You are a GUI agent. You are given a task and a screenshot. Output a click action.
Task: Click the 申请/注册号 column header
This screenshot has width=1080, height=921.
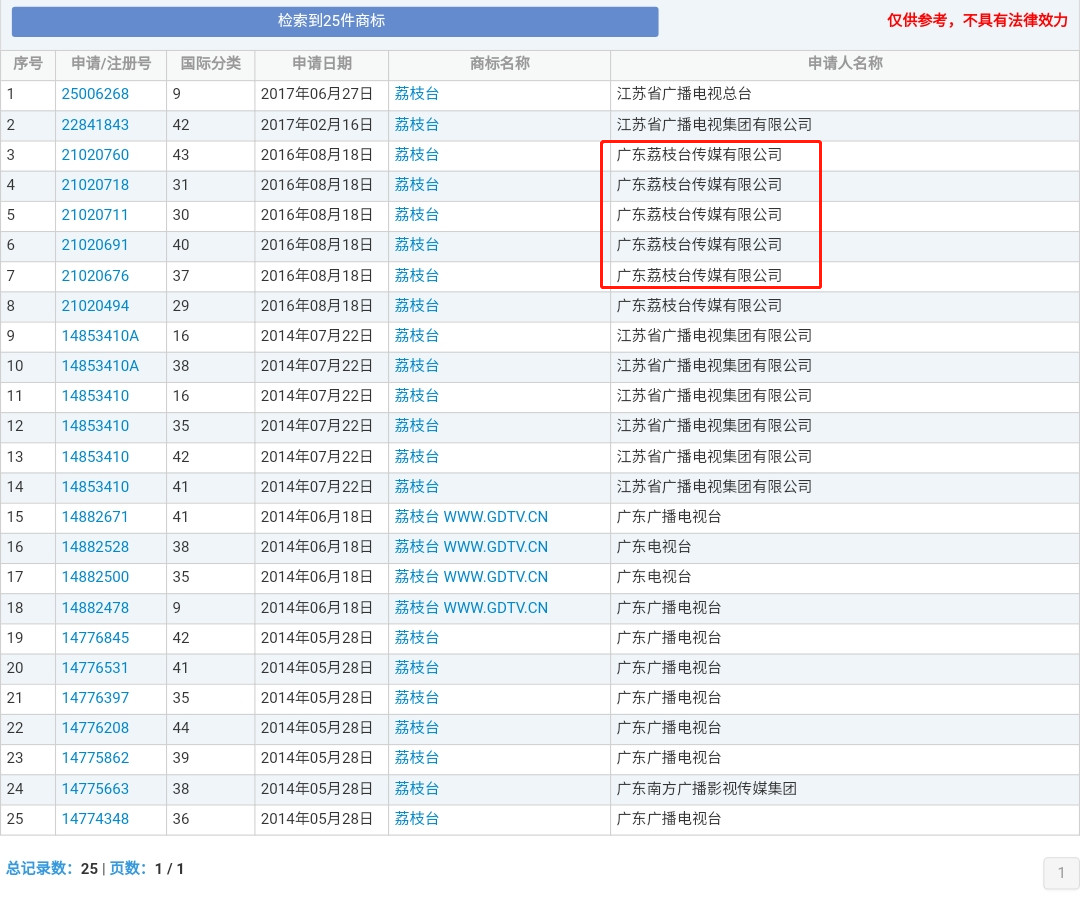tap(111, 63)
